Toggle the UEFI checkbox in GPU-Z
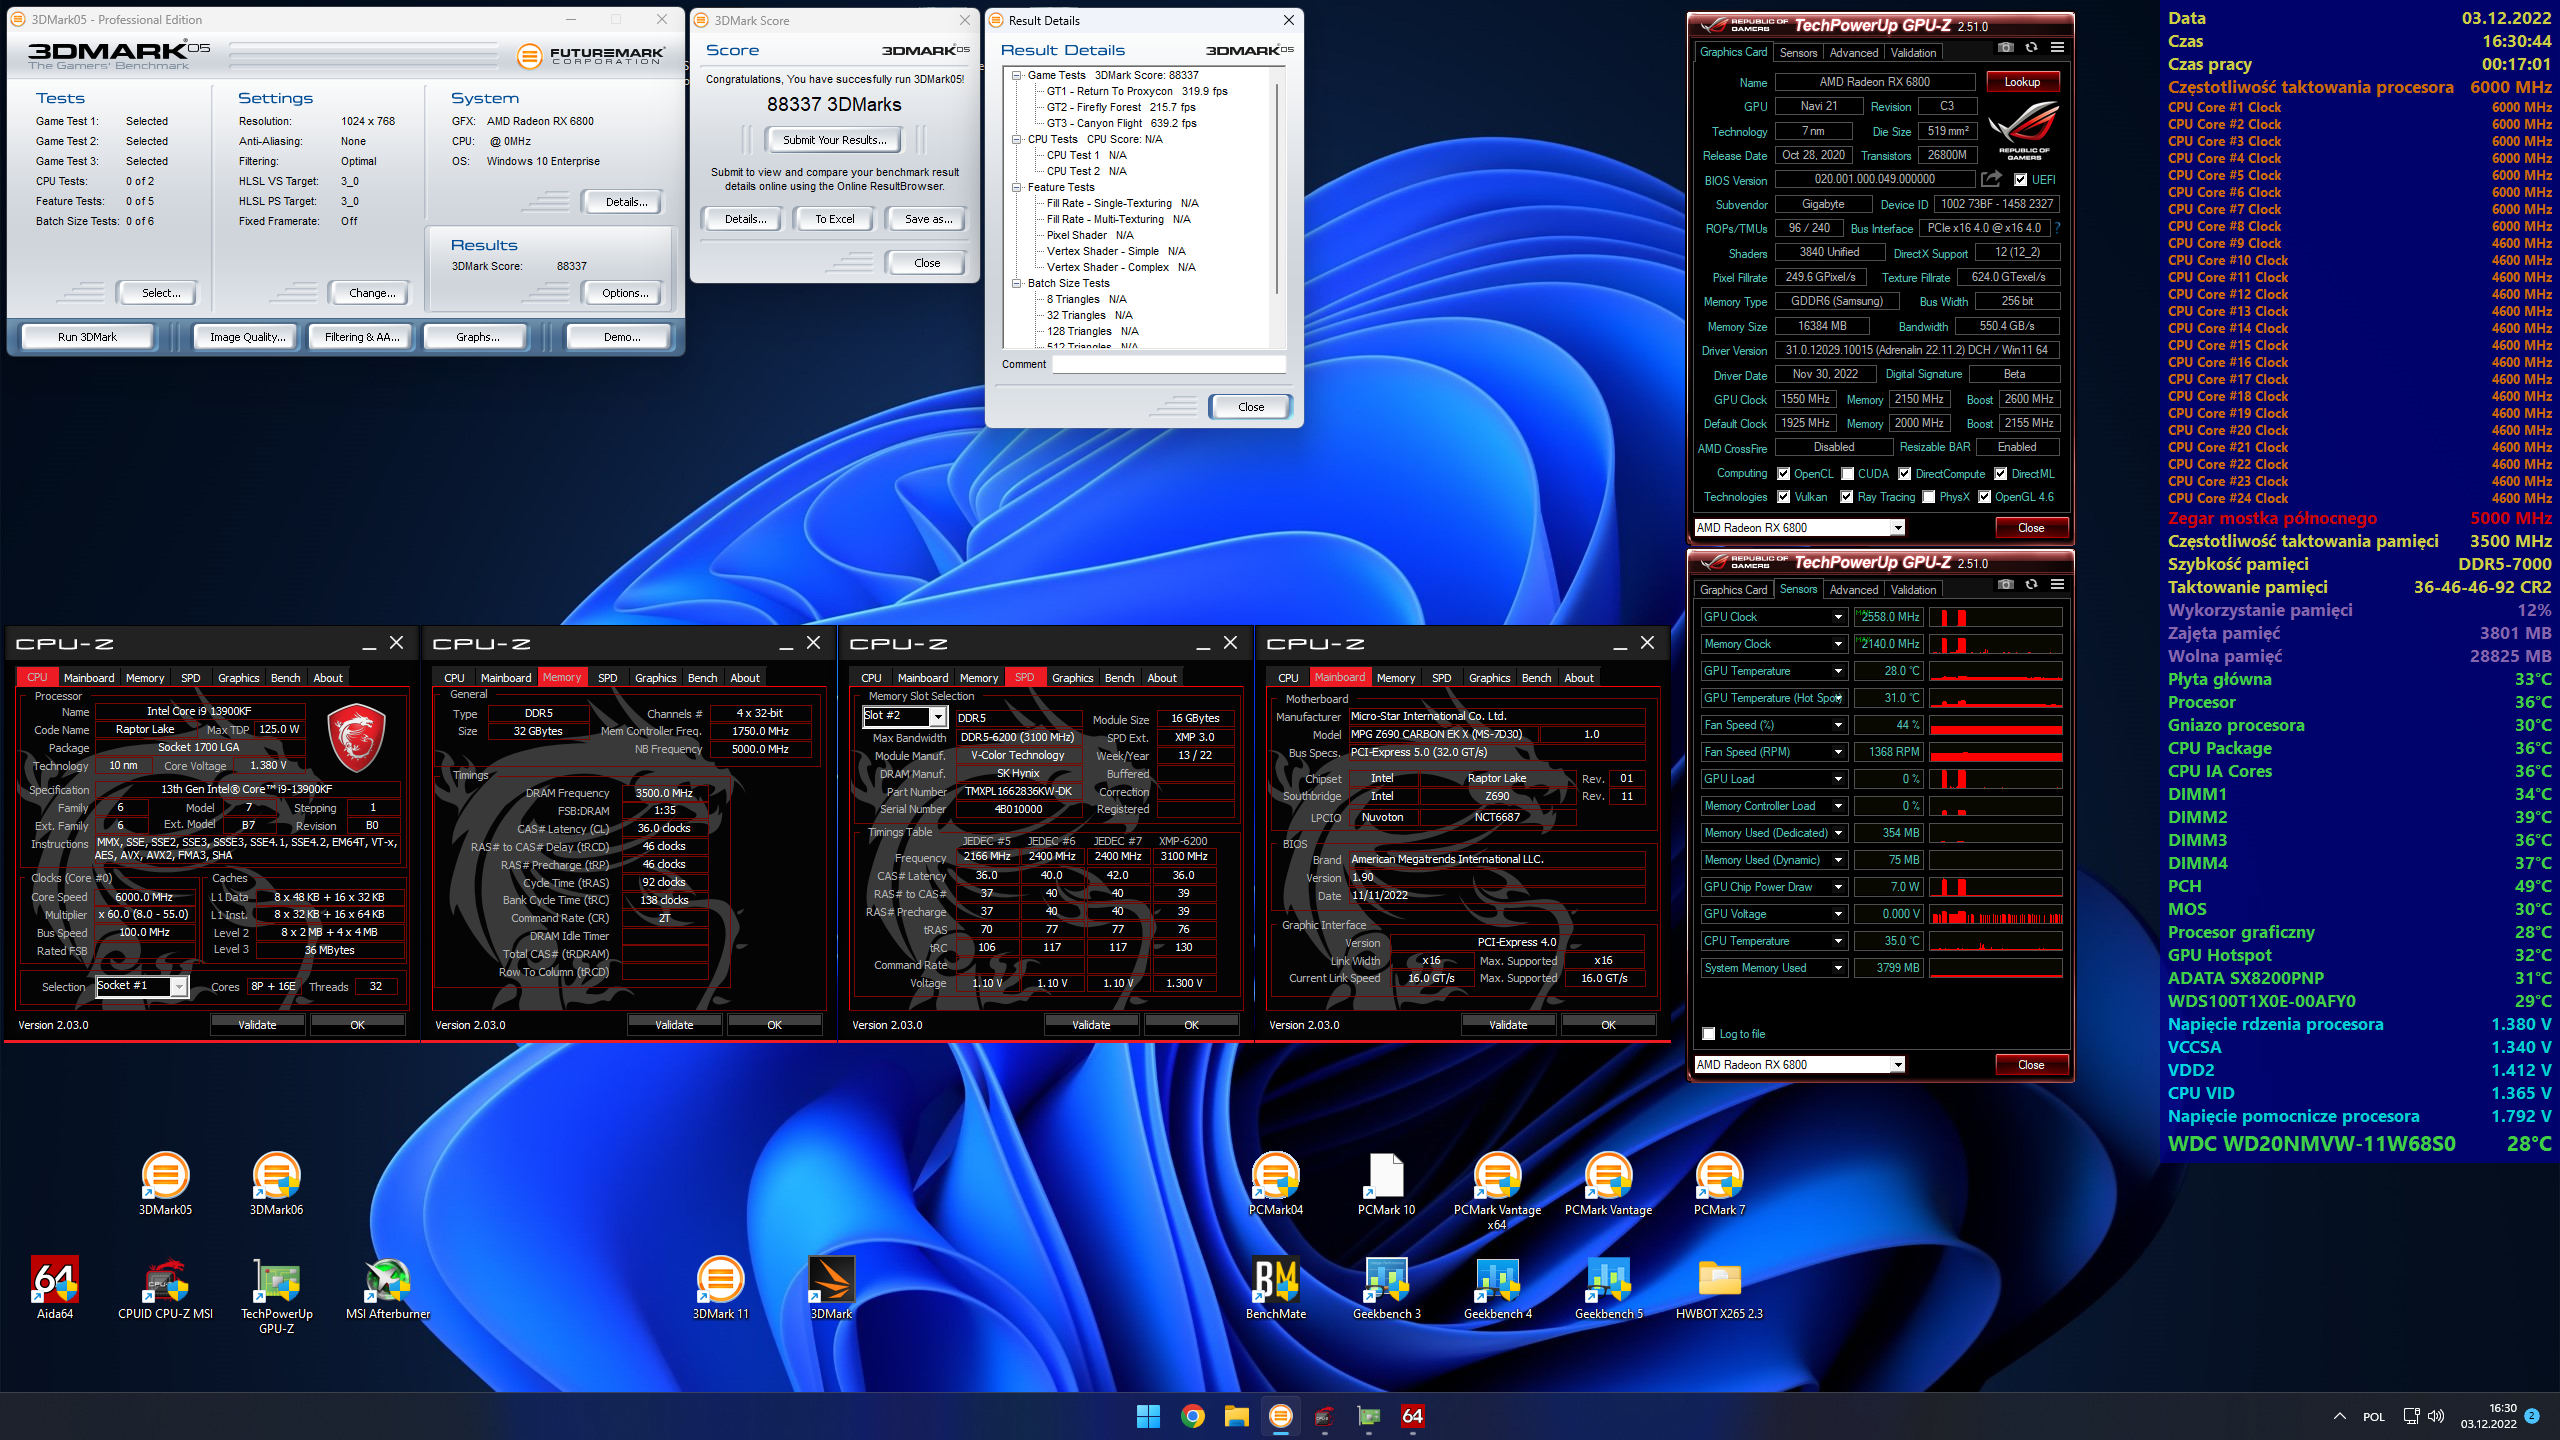Viewport: 2560px width, 1440px height. click(2021, 180)
